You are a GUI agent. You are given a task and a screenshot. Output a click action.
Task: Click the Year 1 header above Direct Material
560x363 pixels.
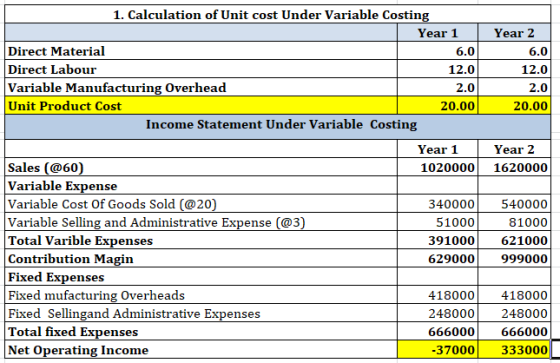438,33
